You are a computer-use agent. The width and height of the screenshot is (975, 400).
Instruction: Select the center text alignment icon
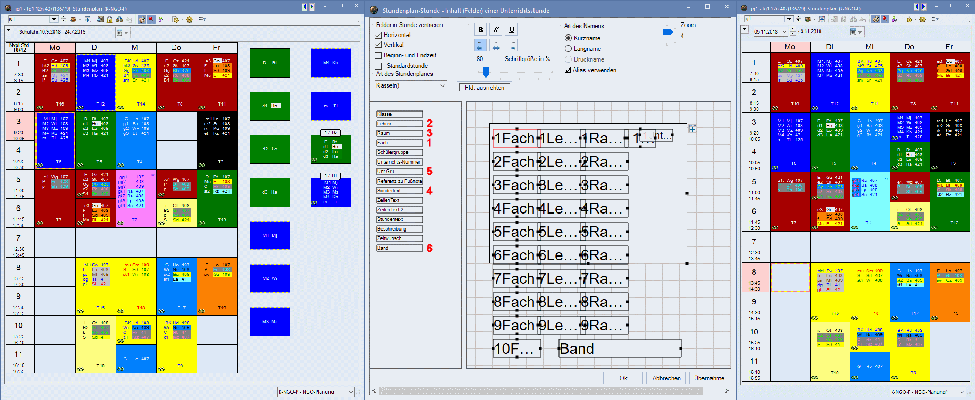pyautogui.click(x=497, y=45)
